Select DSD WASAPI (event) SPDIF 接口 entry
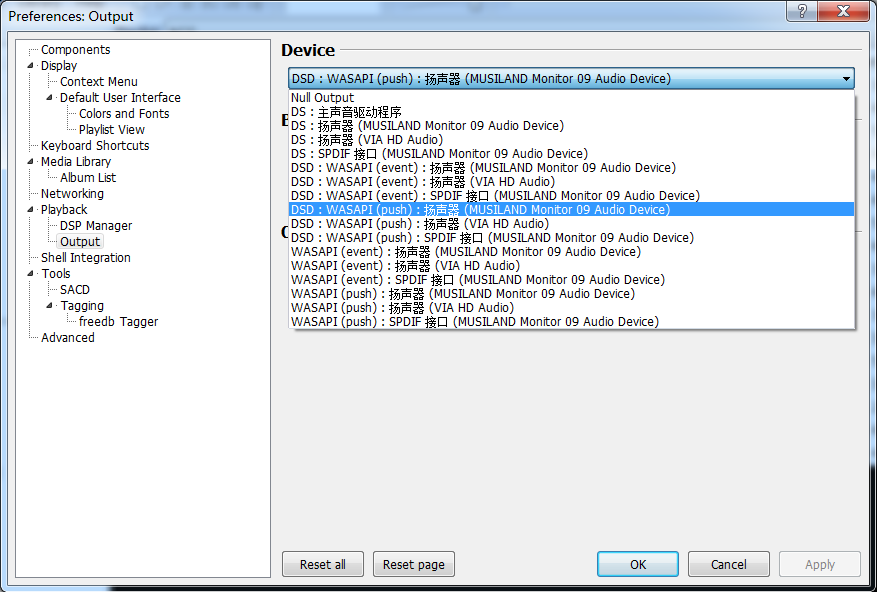Image resolution: width=877 pixels, height=592 pixels. [494, 196]
